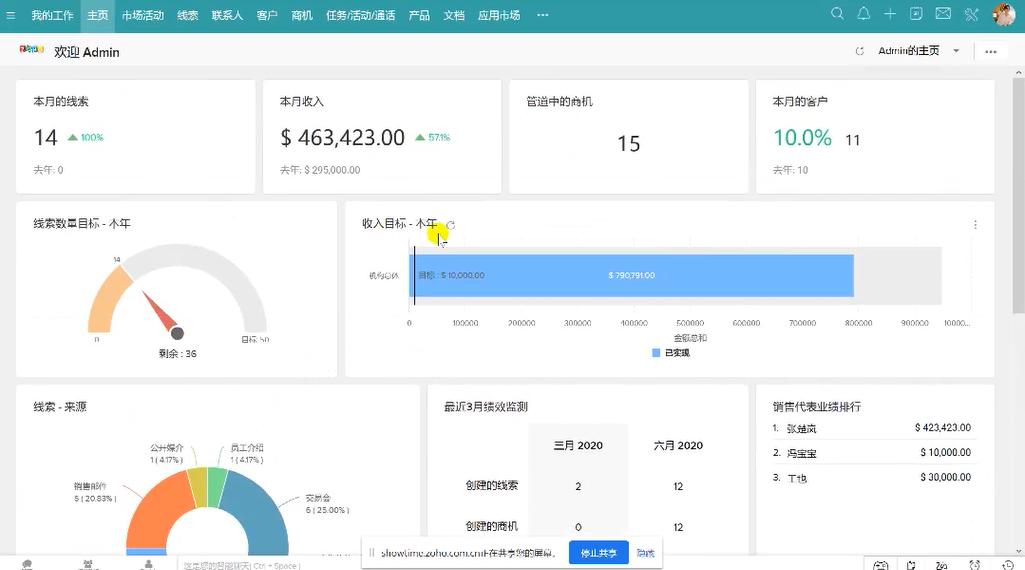Refresh the homepage dashboard

[859, 51]
